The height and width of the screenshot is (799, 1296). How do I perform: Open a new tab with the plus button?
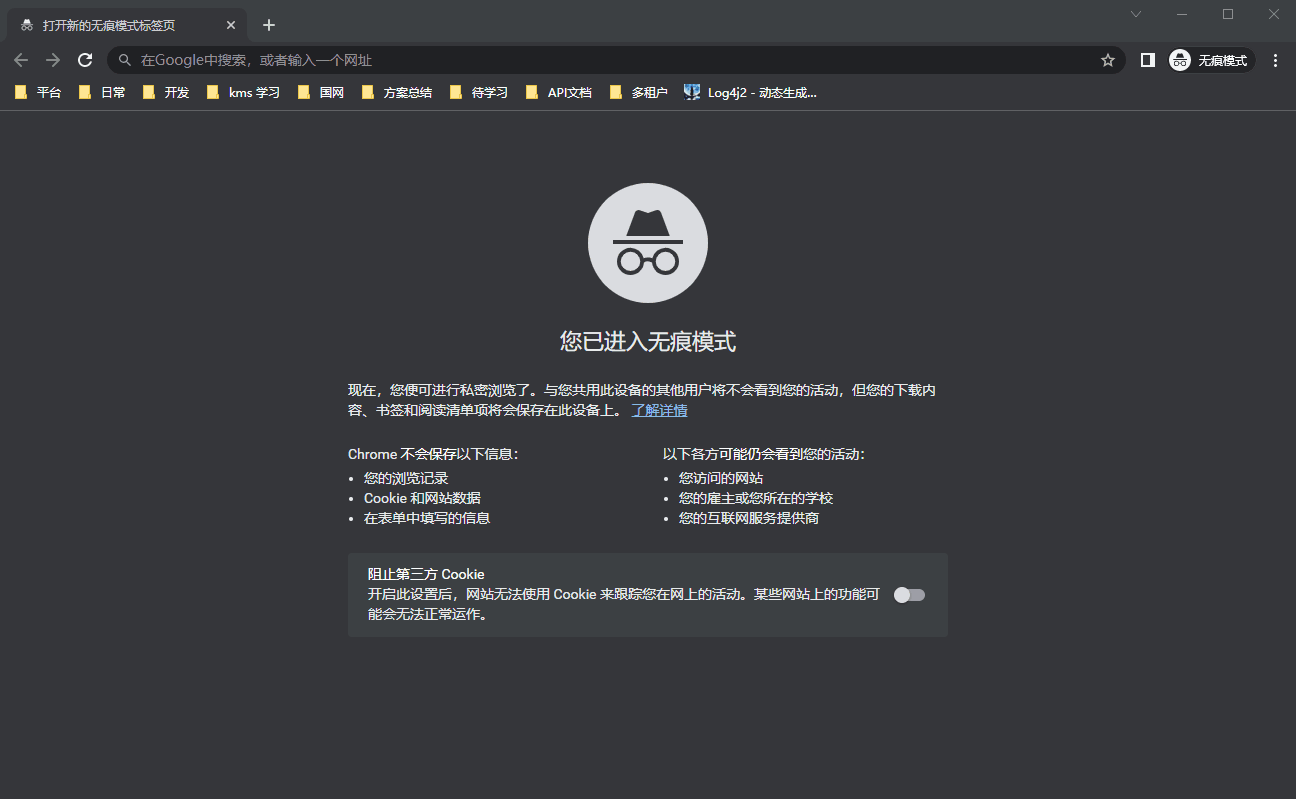pyautogui.click(x=268, y=25)
